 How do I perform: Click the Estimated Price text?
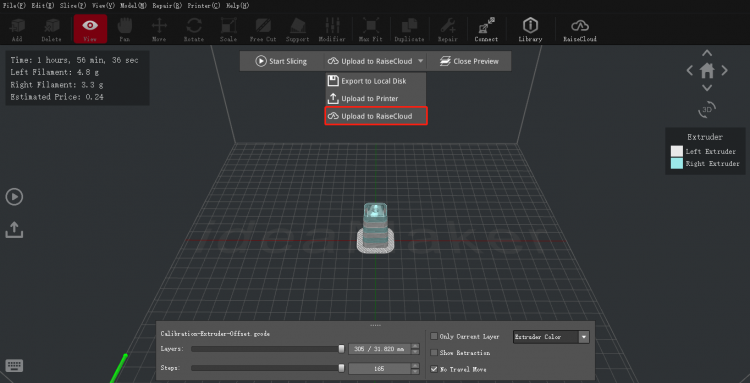57,97
